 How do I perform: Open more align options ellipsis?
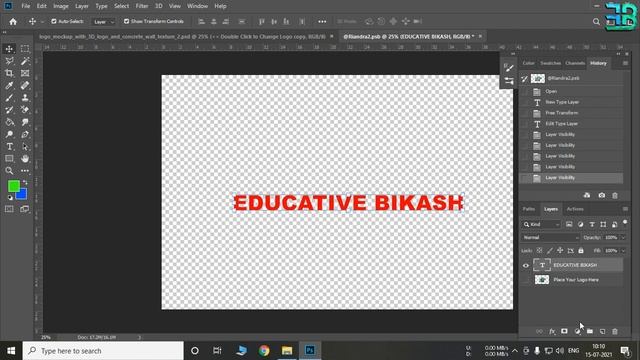click(322, 22)
